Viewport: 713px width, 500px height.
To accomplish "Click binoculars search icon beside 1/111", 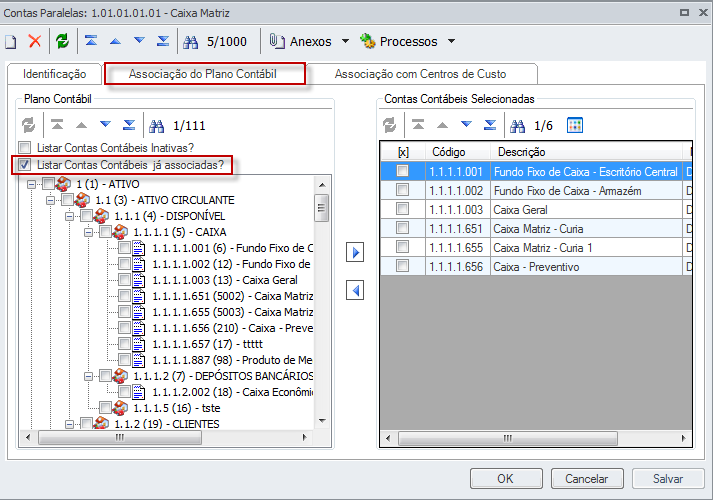I will (x=156, y=125).
